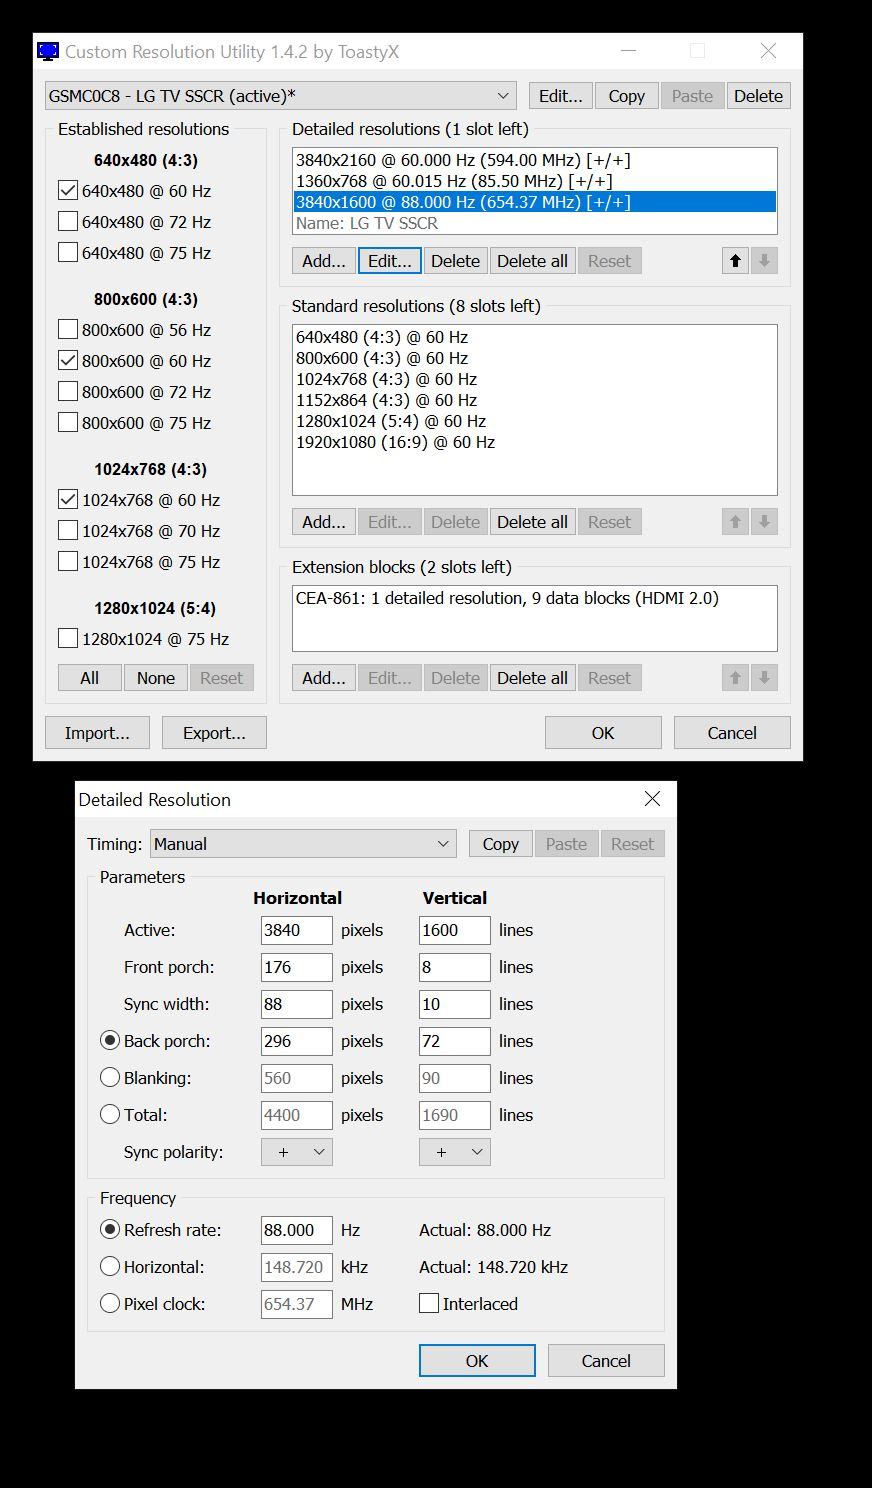Click All under Established resolutions

[x=90, y=678]
